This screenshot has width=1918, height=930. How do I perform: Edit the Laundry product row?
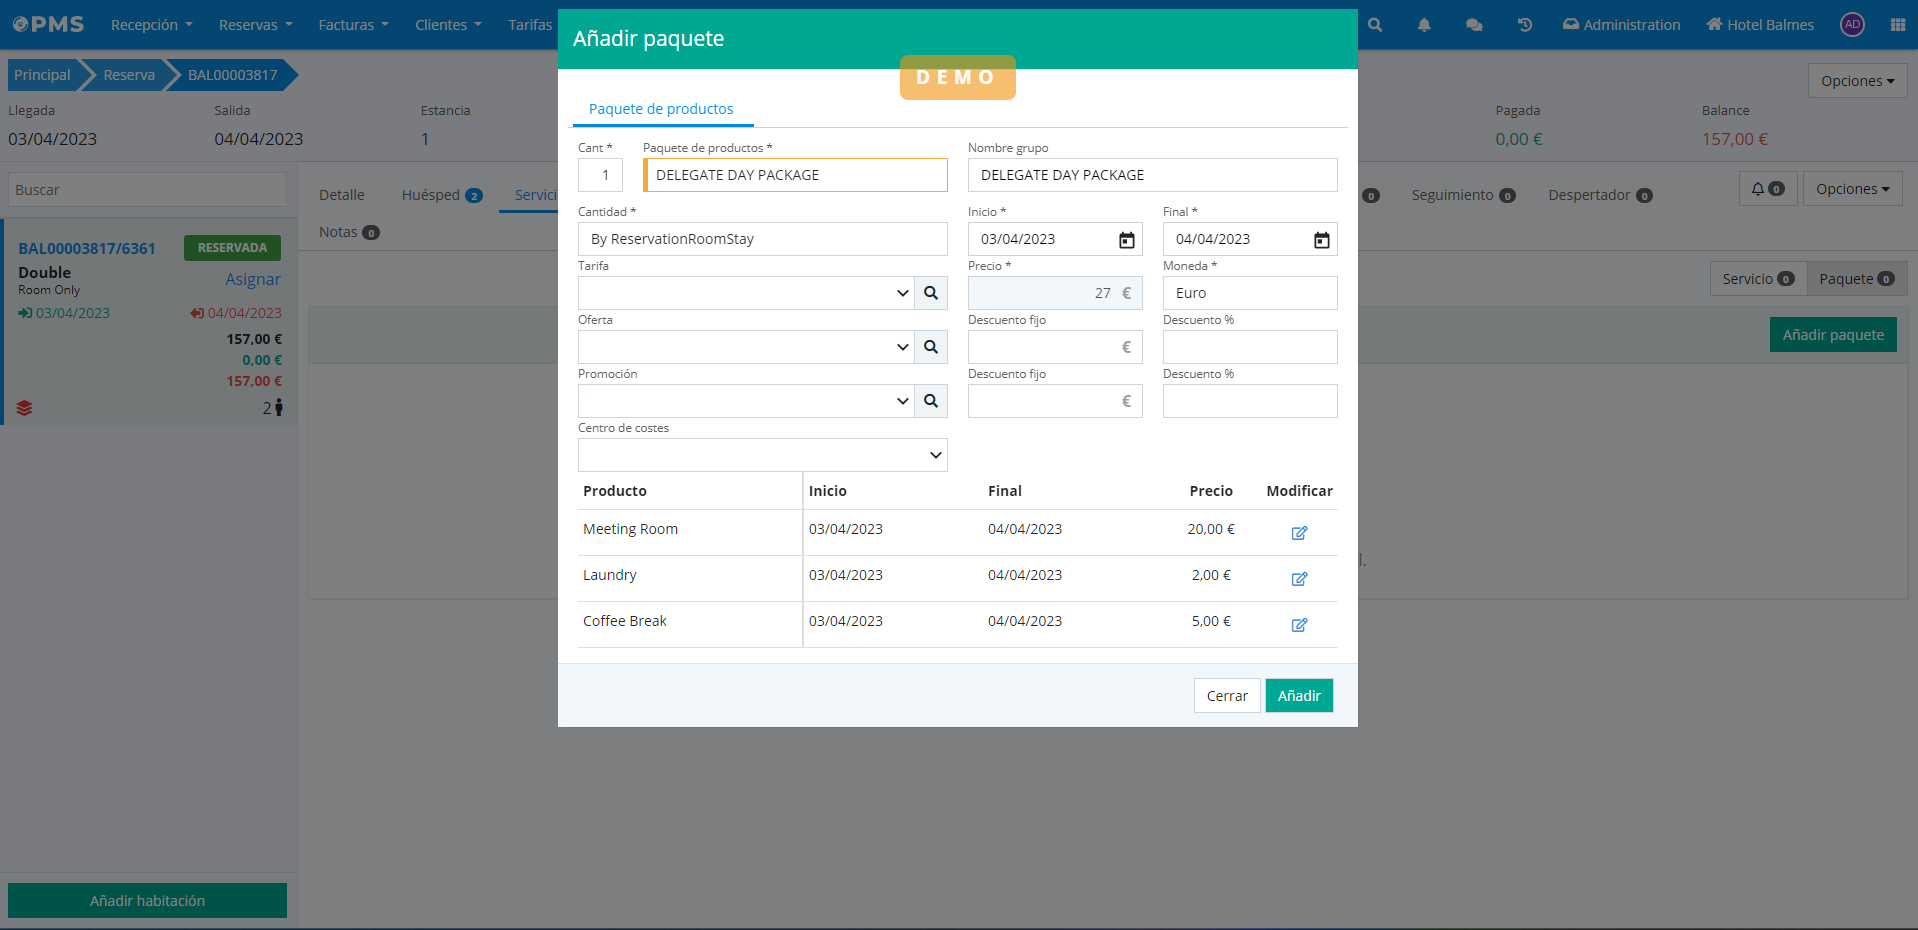click(1298, 579)
